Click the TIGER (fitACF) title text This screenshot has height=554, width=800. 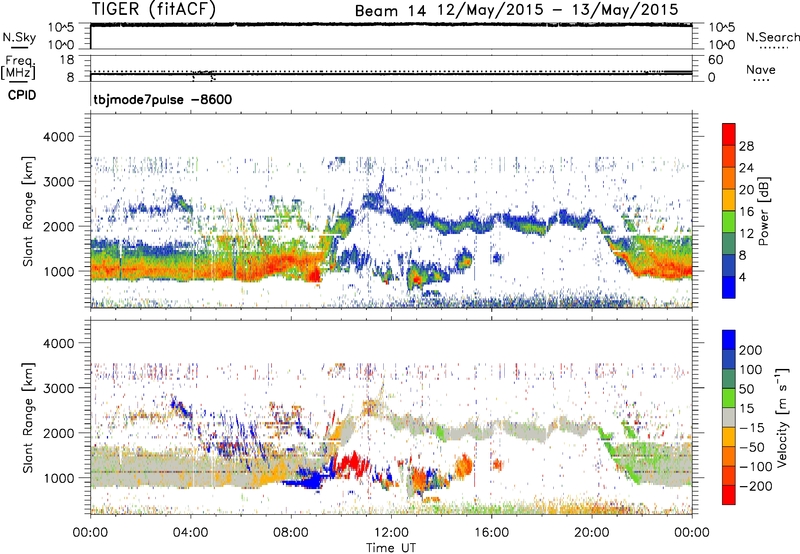click(x=154, y=9)
